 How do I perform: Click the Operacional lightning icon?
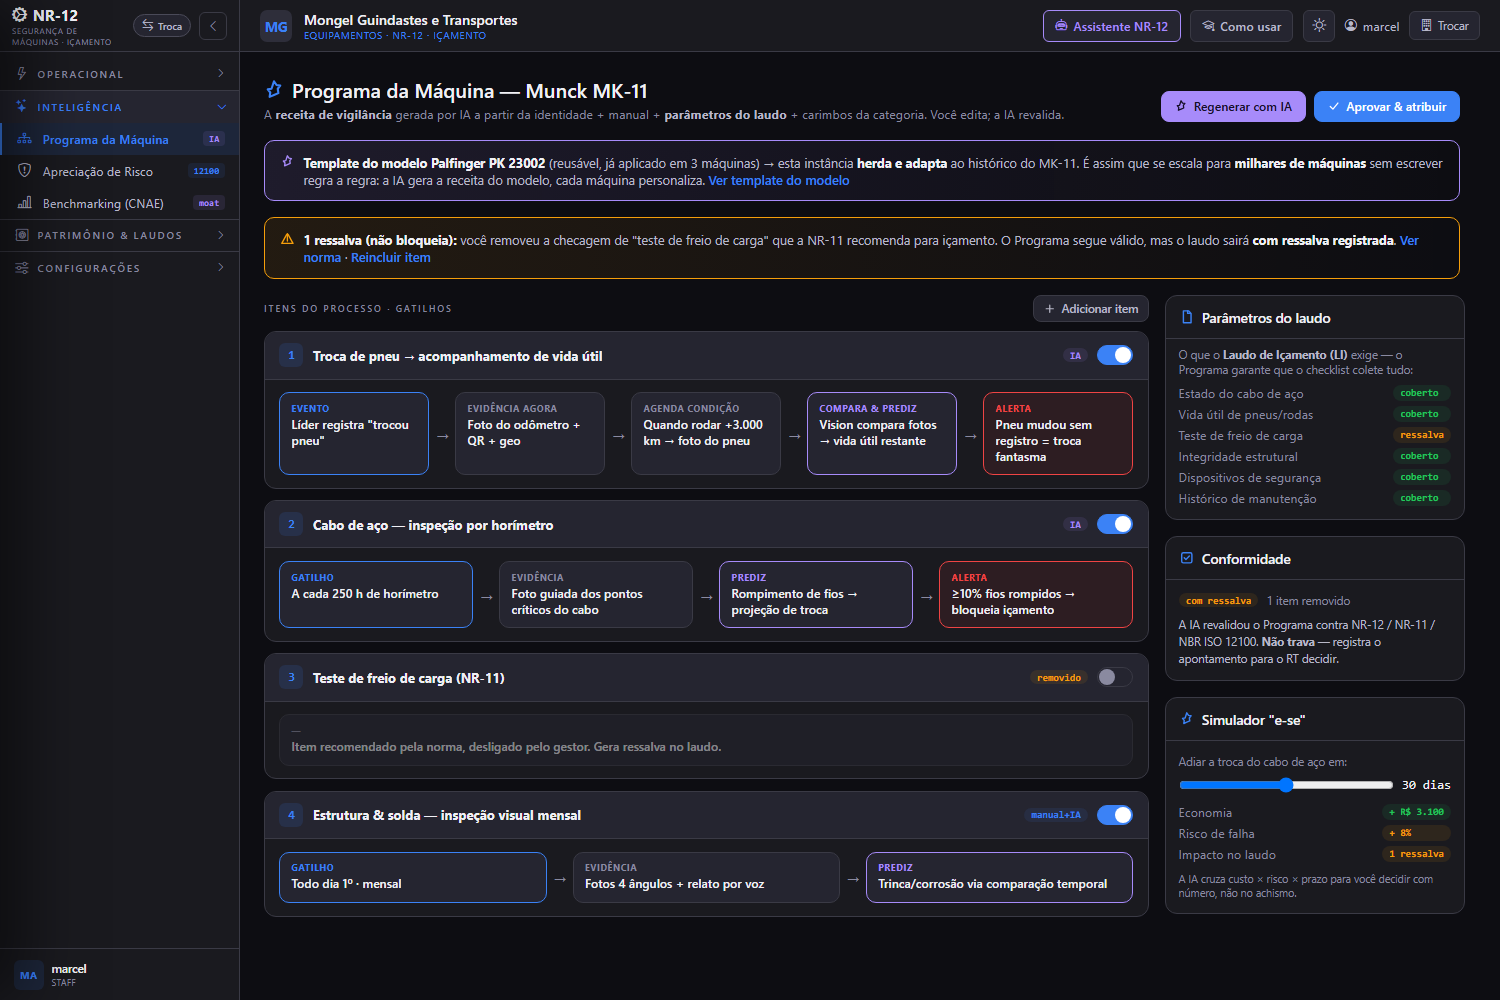pos(22,74)
